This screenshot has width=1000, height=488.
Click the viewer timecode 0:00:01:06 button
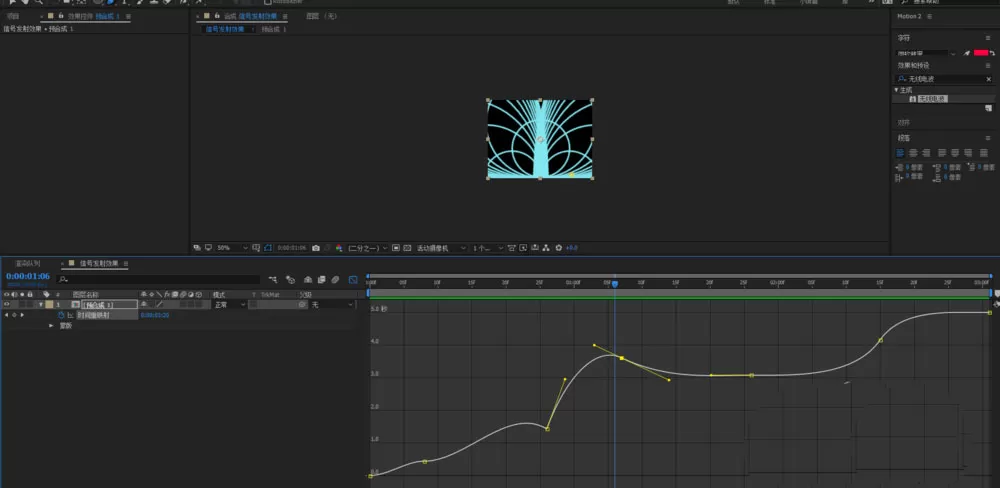point(292,248)
